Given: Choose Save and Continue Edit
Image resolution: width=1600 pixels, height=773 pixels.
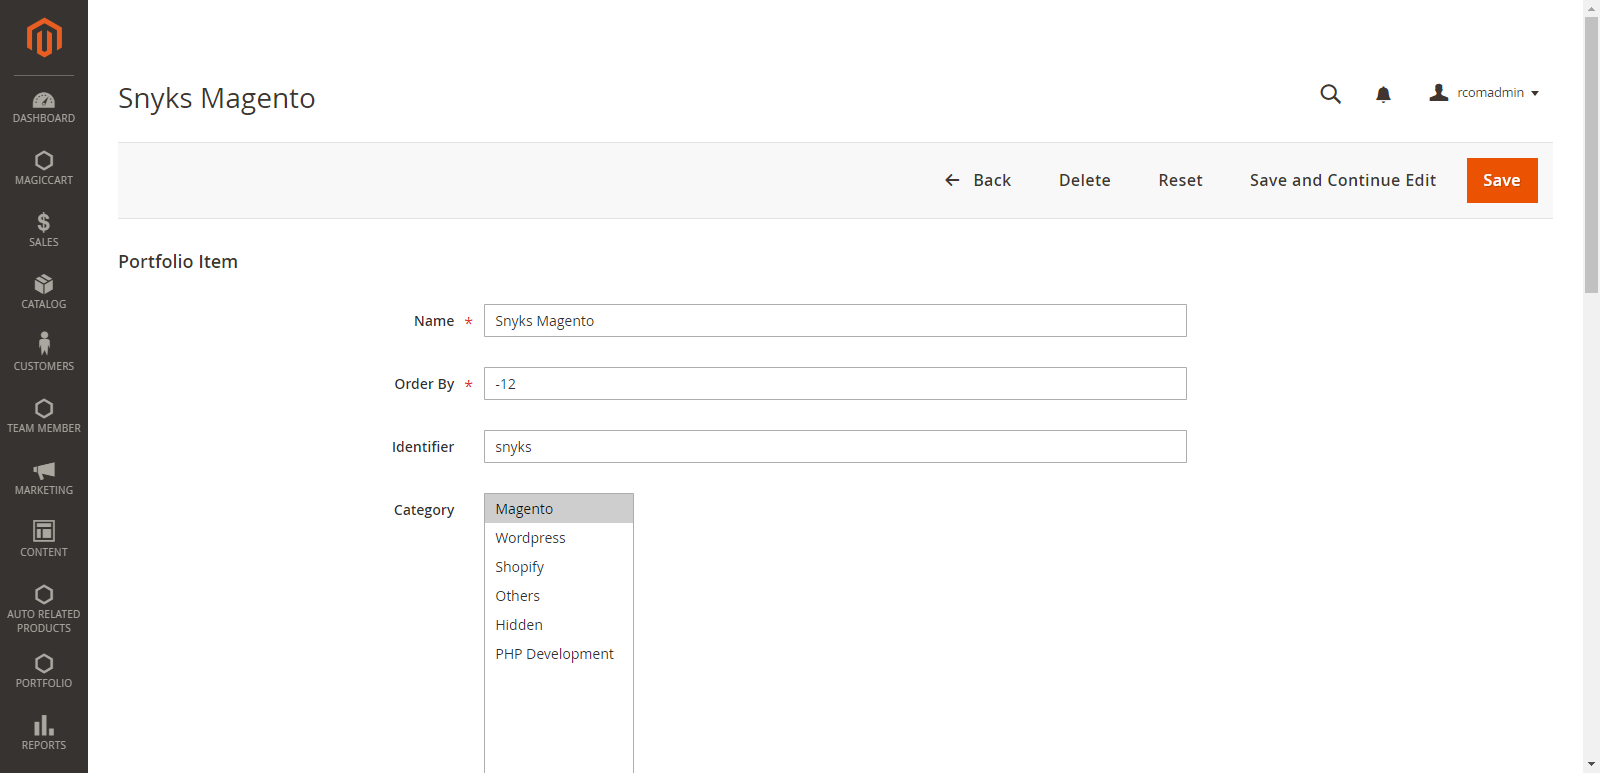Looking at the screenshot, I should coord(1343,180).
